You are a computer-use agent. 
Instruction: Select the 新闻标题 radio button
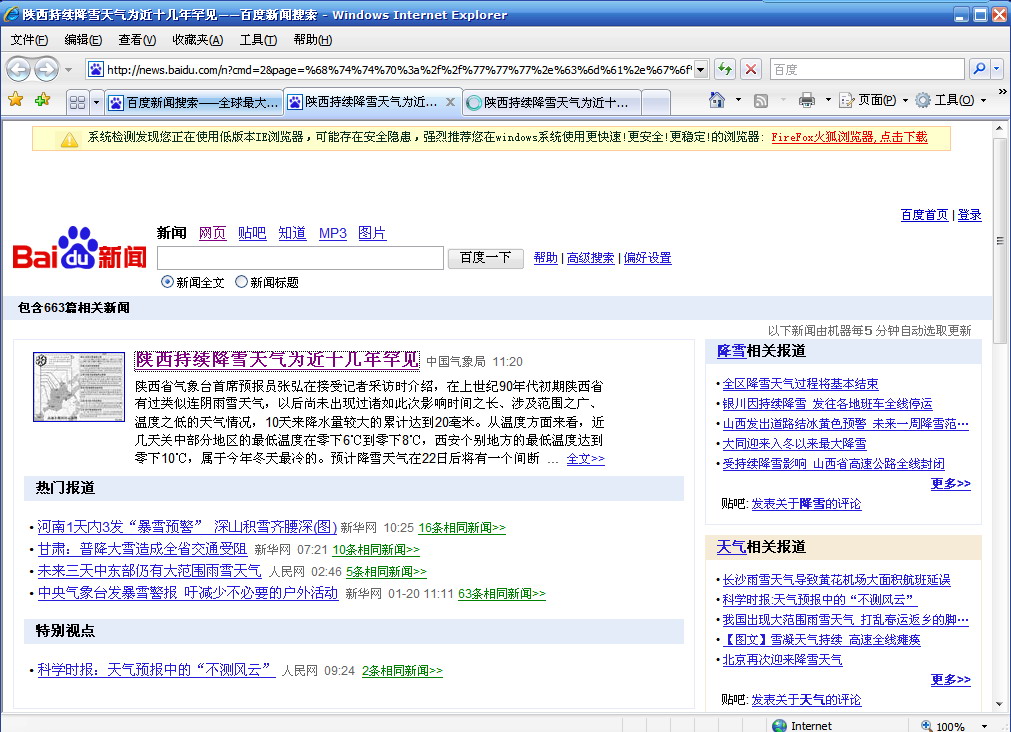tap(241, 282)
